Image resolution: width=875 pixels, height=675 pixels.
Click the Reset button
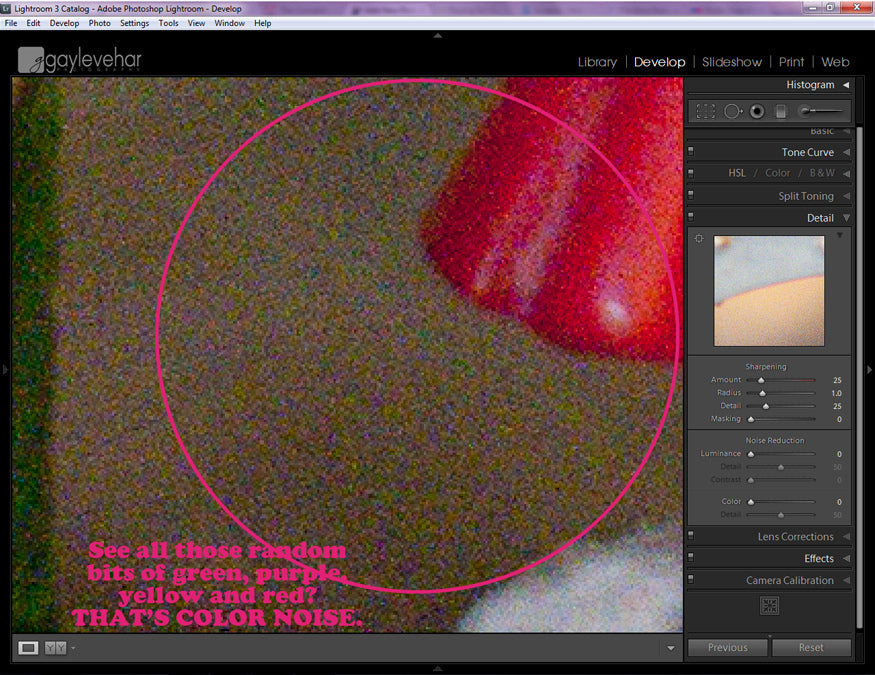811,648
